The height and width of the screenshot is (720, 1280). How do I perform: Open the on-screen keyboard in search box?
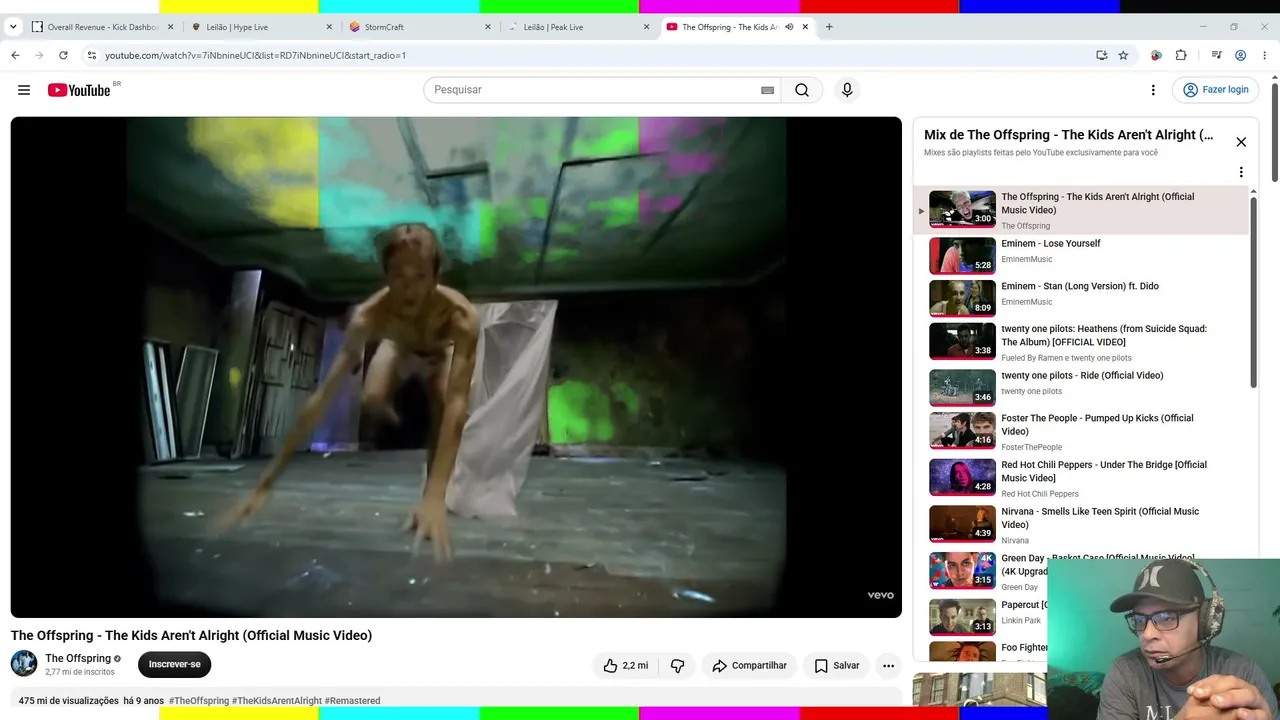point(767,90)
